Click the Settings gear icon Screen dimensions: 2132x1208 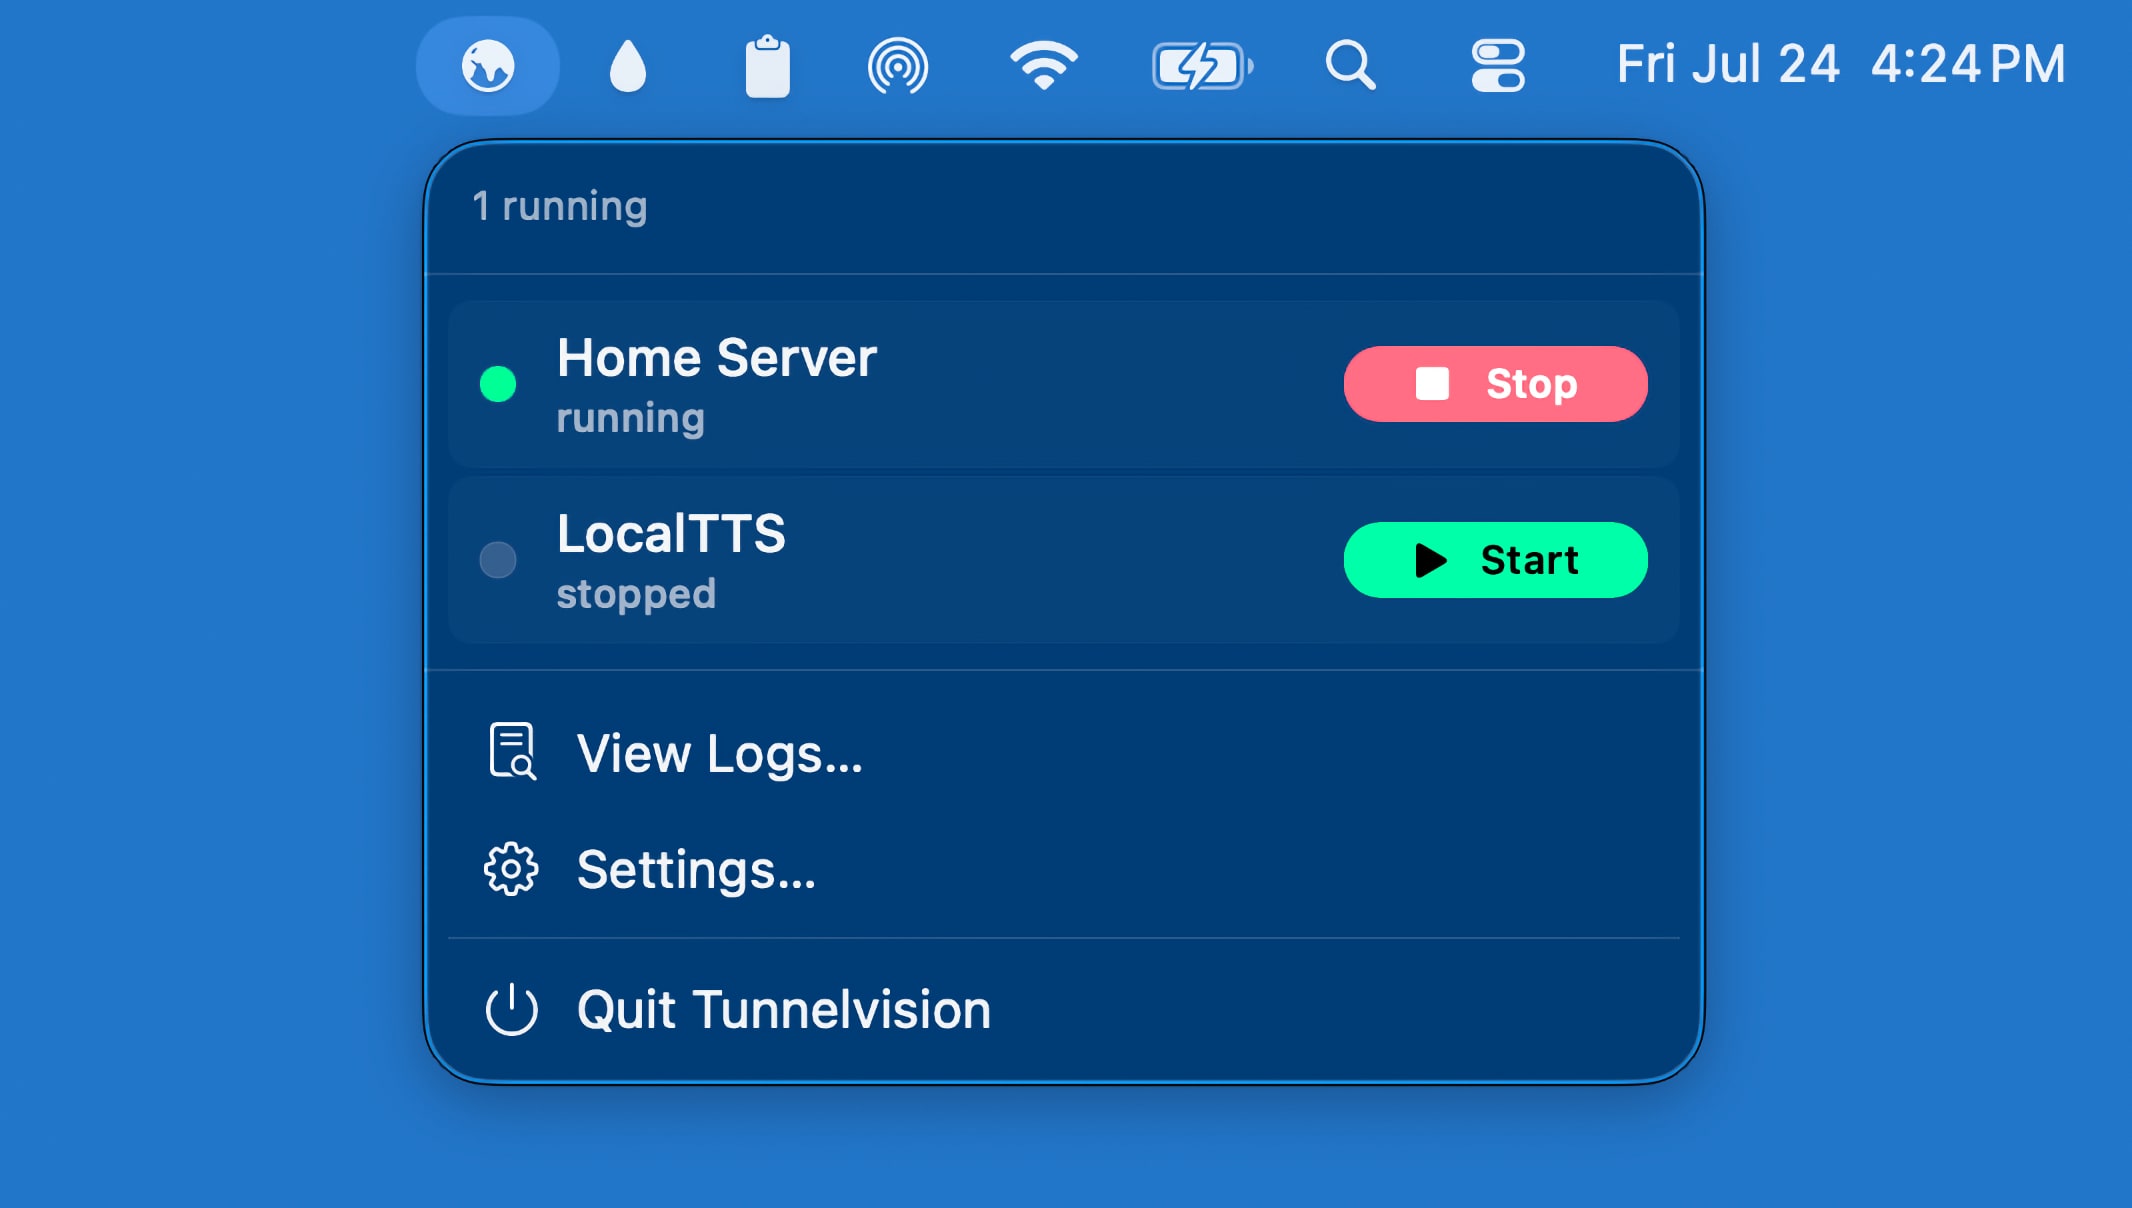coord(511,869)
